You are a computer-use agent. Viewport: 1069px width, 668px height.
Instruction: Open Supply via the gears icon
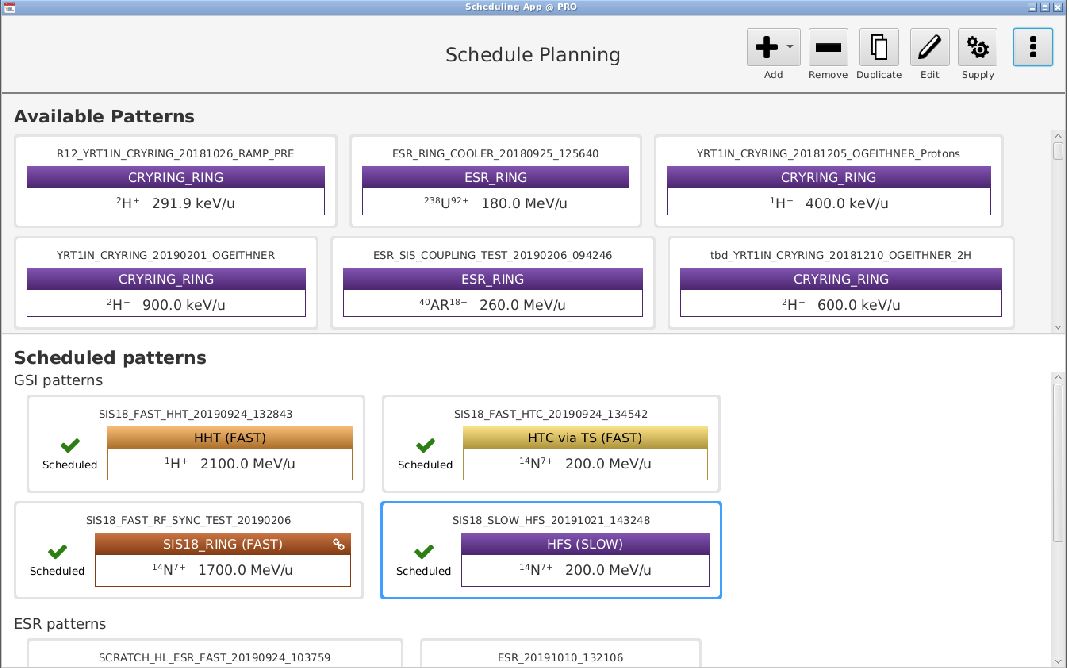tap(977, 47)
